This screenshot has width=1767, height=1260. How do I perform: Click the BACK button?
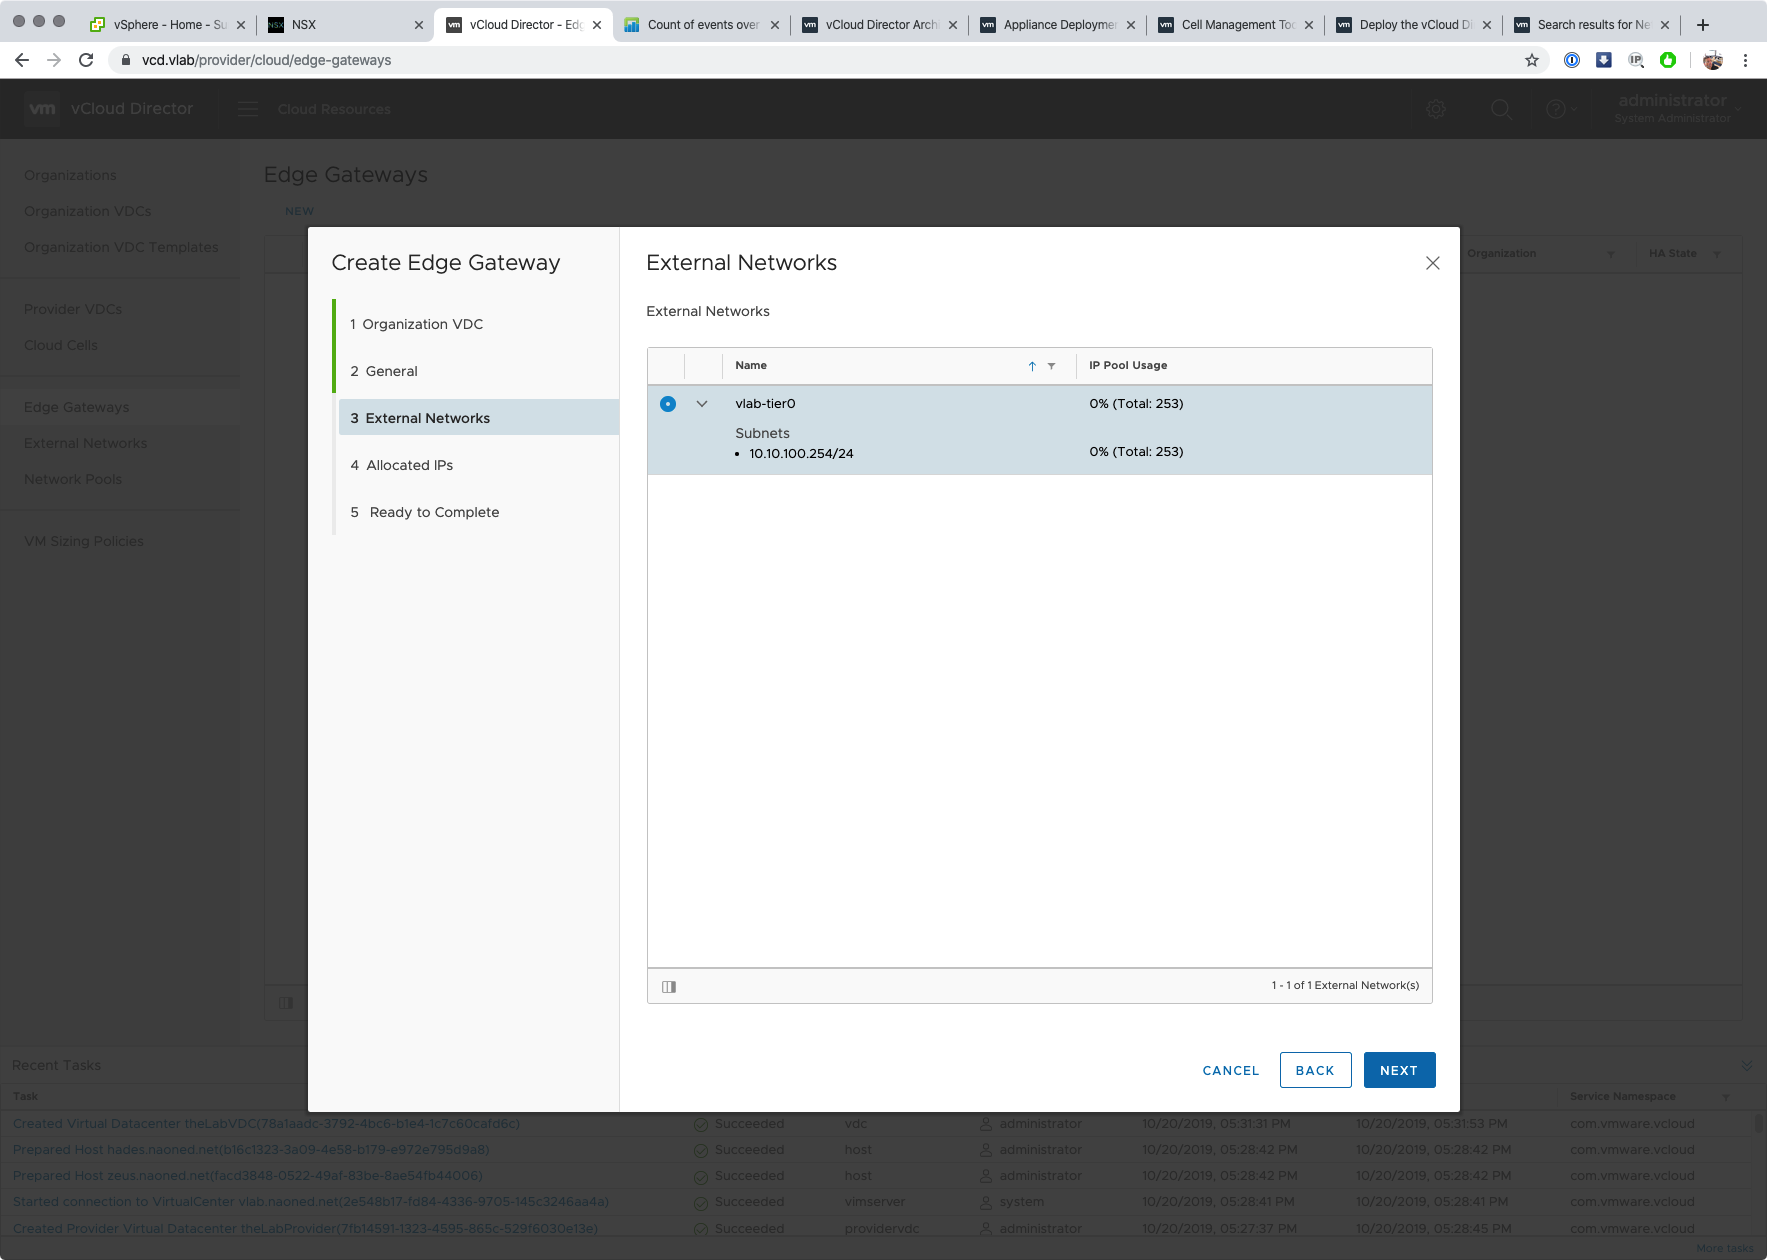(x=1315, y=1070)
